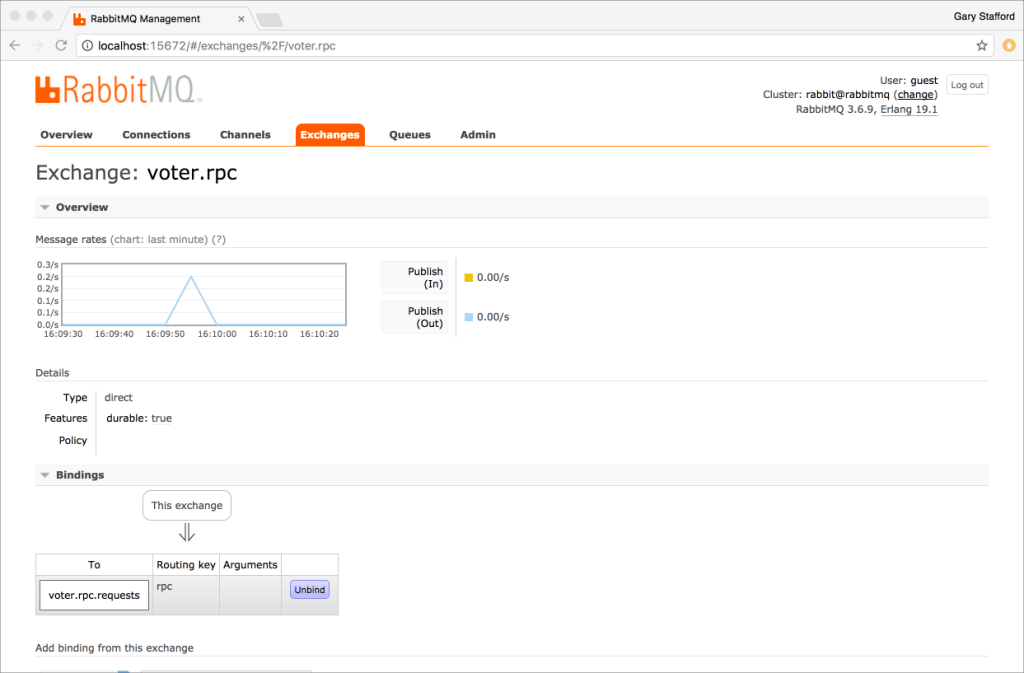The height and width of the screenshot is (673, 1024).
Task: Click the Arguments column header
Action: click(x=250, y=565)
